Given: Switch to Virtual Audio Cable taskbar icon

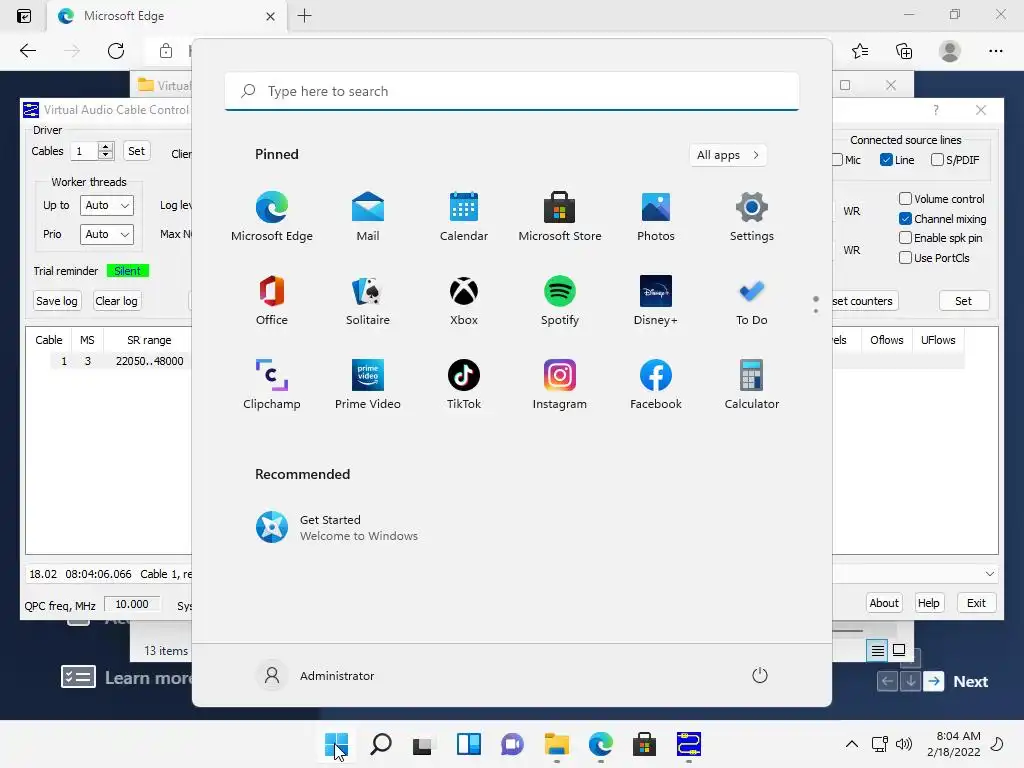Looking at the screenshot, I should [688, 744].
